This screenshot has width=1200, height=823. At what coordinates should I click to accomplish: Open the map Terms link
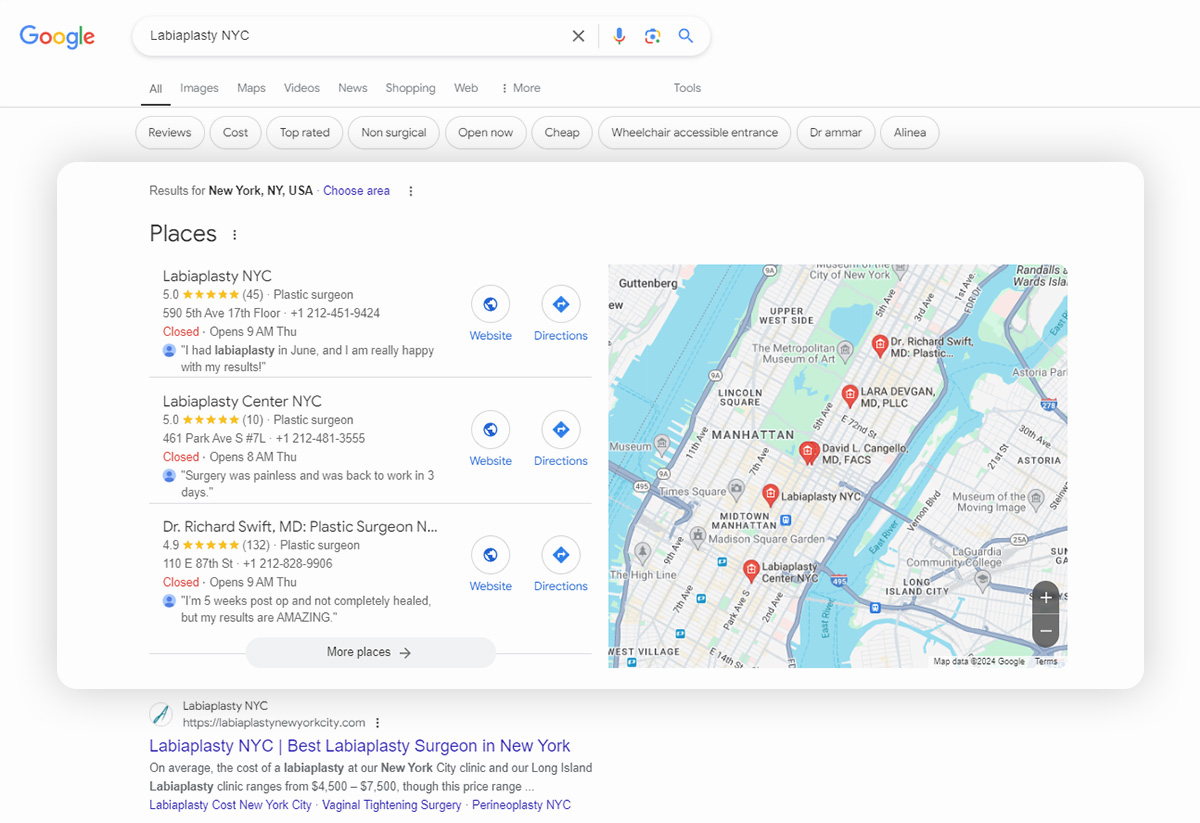[1046, 662]
